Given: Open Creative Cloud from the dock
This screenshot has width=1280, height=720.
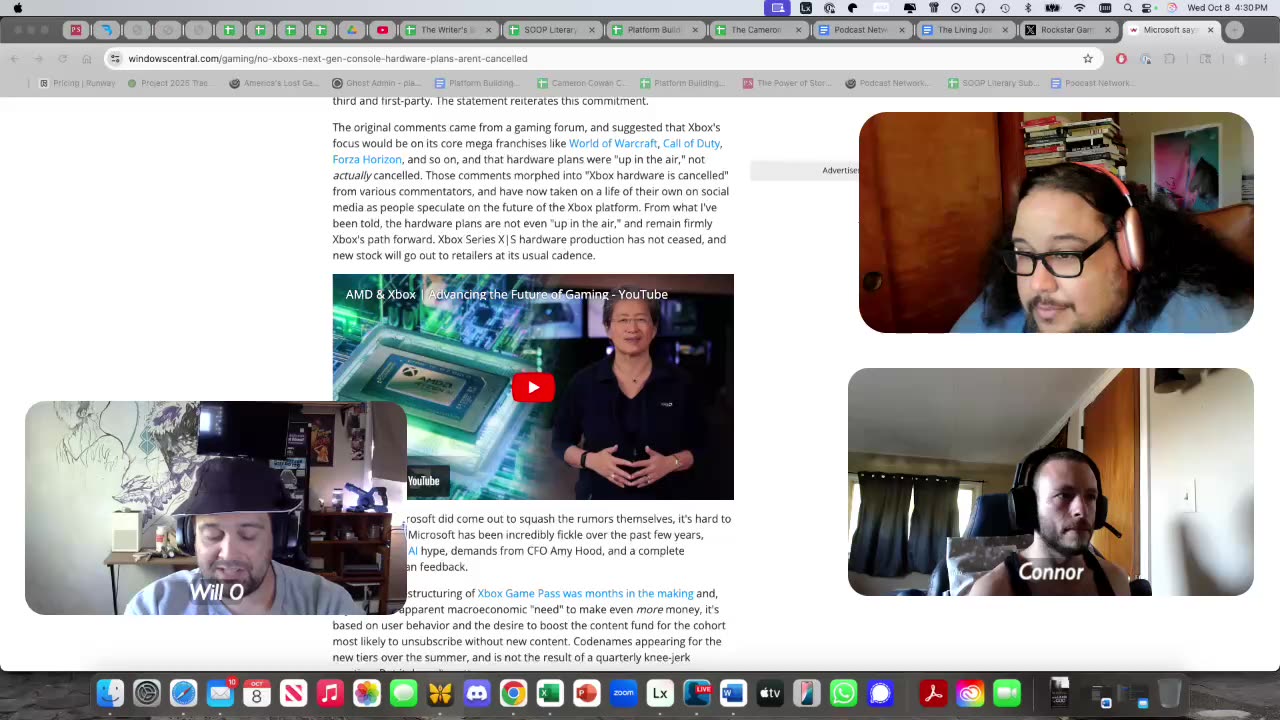Looking at the screenshot, I should click(970, 692).
